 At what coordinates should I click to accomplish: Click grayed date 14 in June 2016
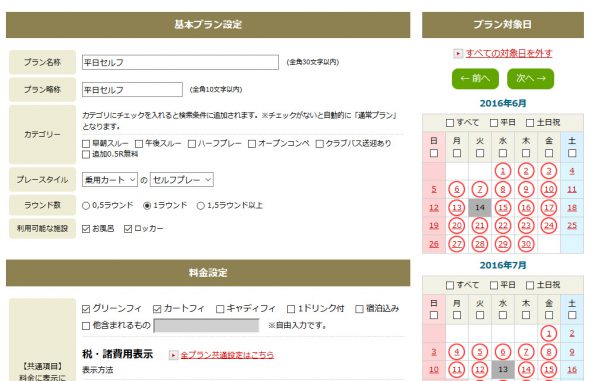point(480,207)
